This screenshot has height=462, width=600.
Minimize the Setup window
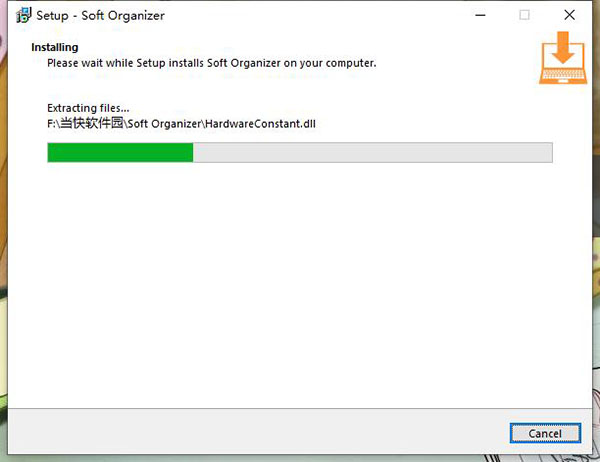tap(480, 15)
